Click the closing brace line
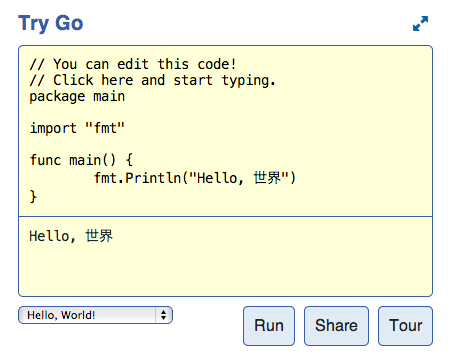 click(x=33, y=196)
